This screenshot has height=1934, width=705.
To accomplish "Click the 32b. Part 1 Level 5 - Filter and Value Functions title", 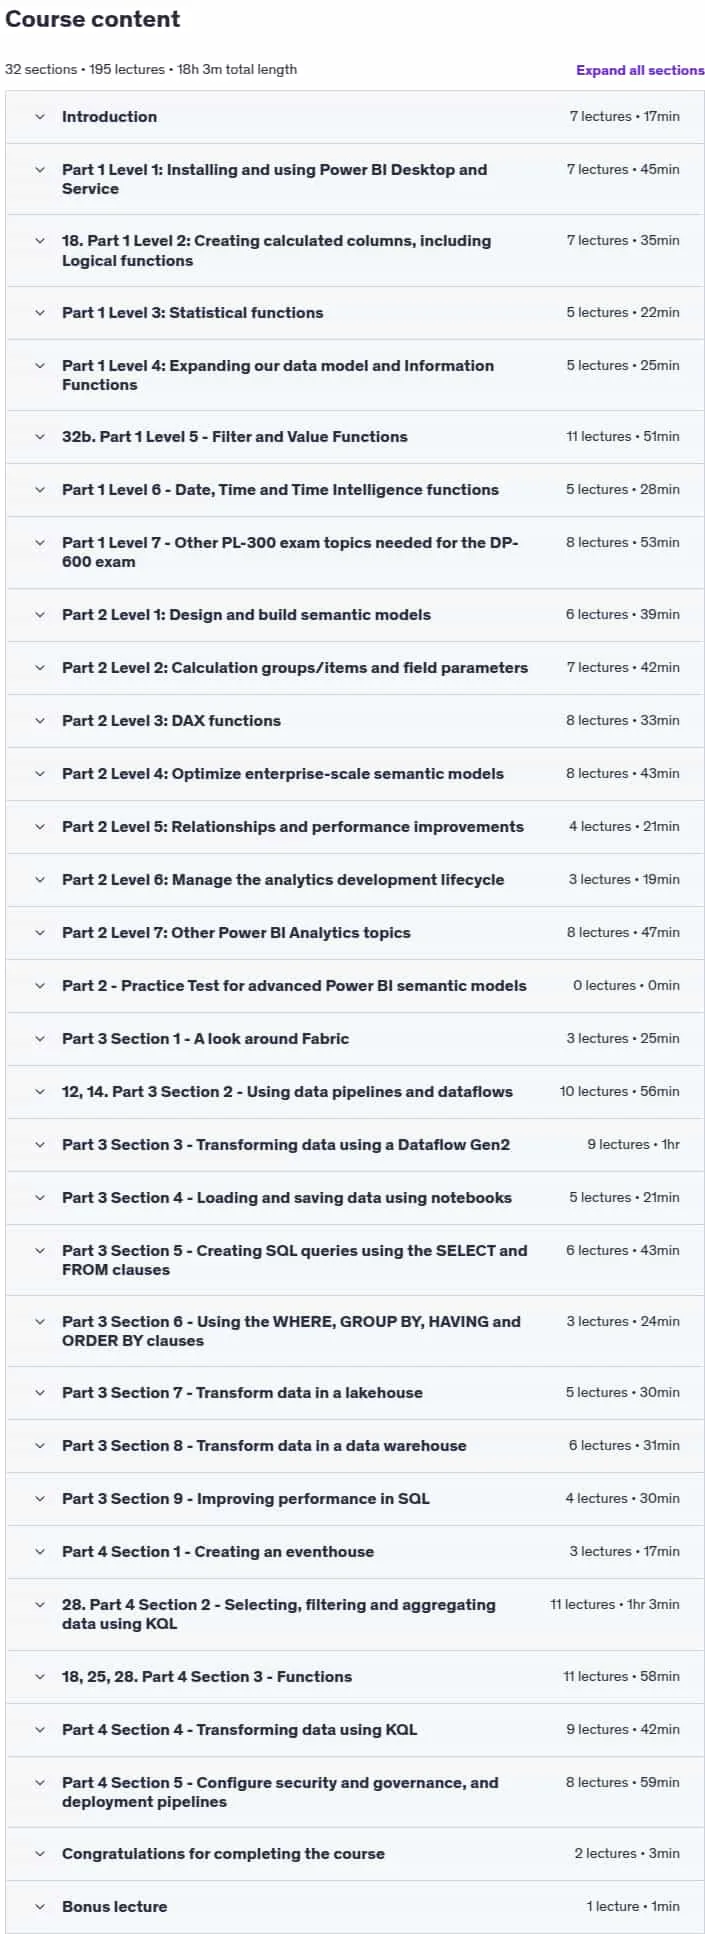I will tap(235, 437).
